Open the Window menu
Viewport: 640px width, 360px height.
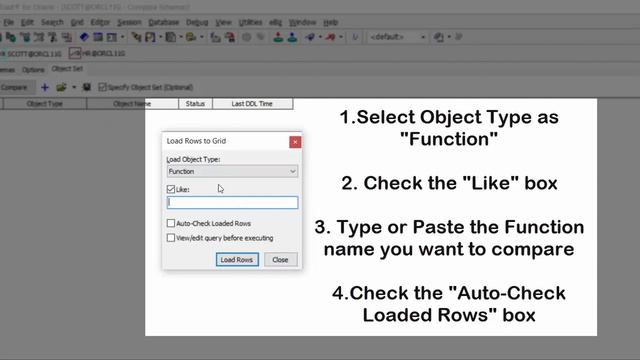pos(302,22)
